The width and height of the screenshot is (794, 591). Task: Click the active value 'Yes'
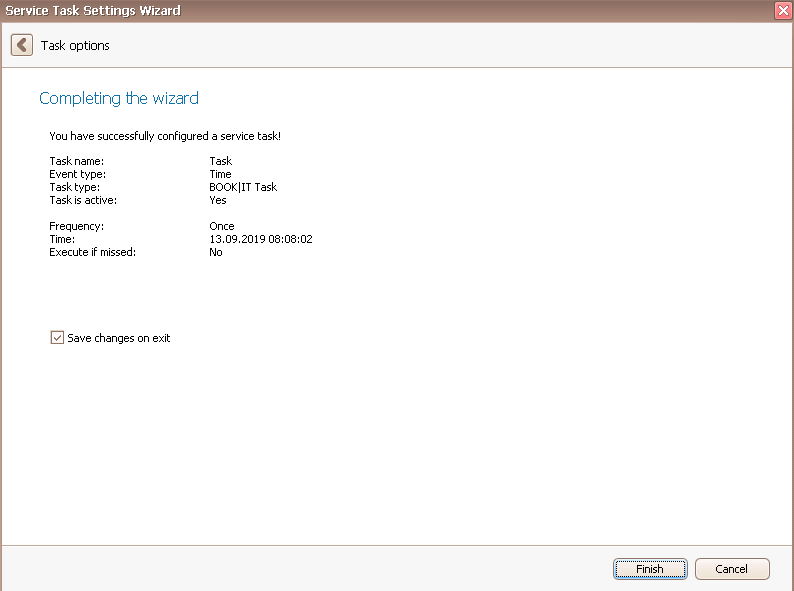pyautogui.click(x=218, y=200)
